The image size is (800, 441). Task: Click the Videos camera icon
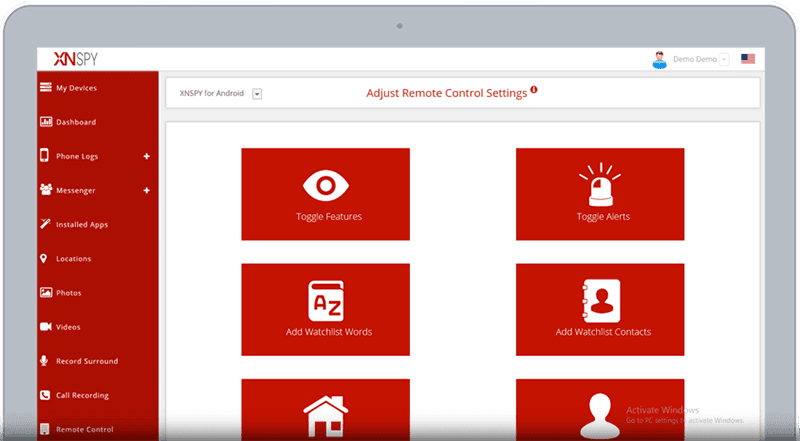point(46,327)
